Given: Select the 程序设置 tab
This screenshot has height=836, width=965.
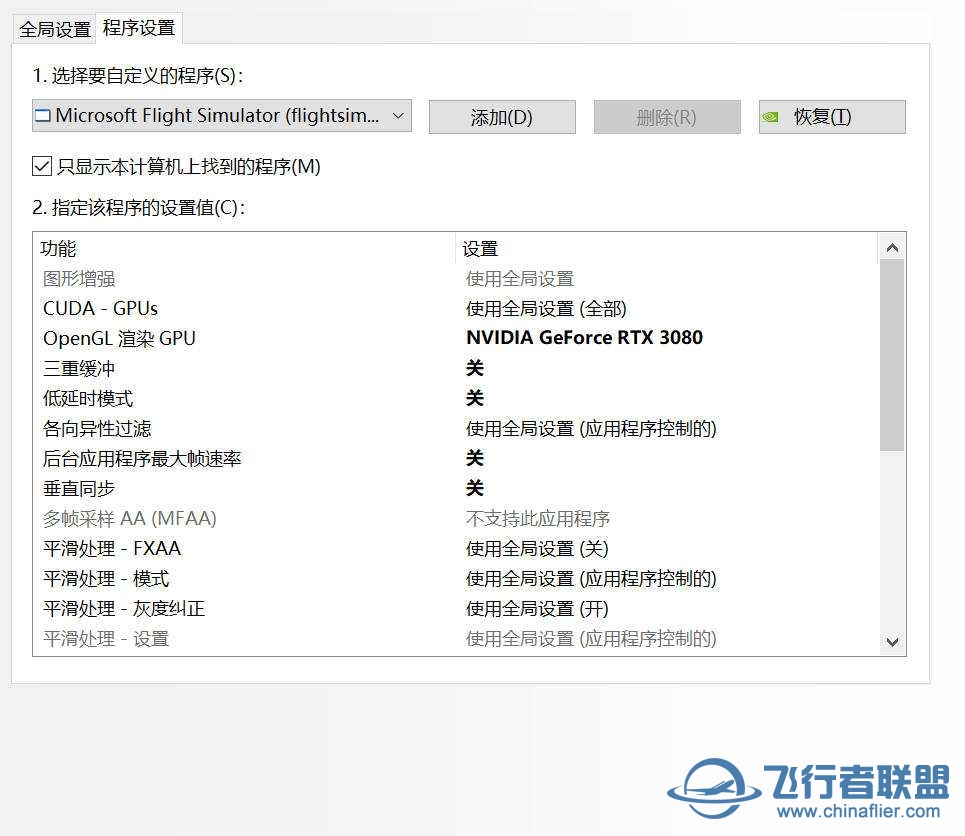Looking at the screenshot, I should point(139,30).
